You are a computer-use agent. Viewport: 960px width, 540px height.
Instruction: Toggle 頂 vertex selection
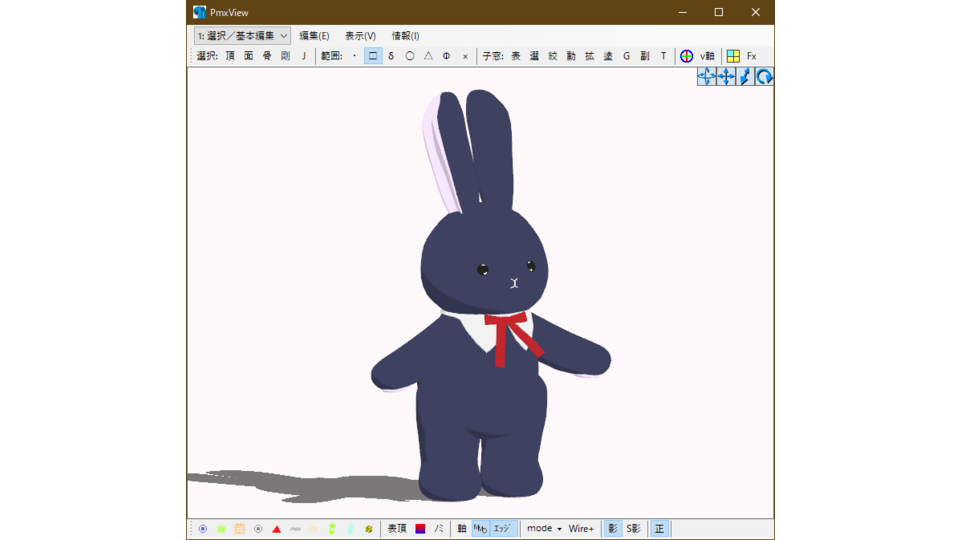[x=230, y=56]
